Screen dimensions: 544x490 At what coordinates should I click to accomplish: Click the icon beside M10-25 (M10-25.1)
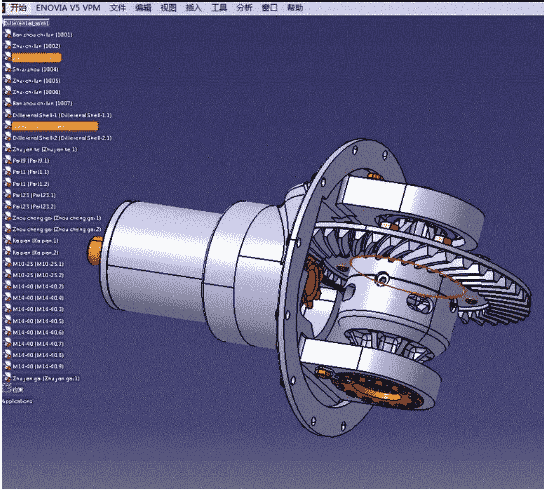(x=8, y=263)
